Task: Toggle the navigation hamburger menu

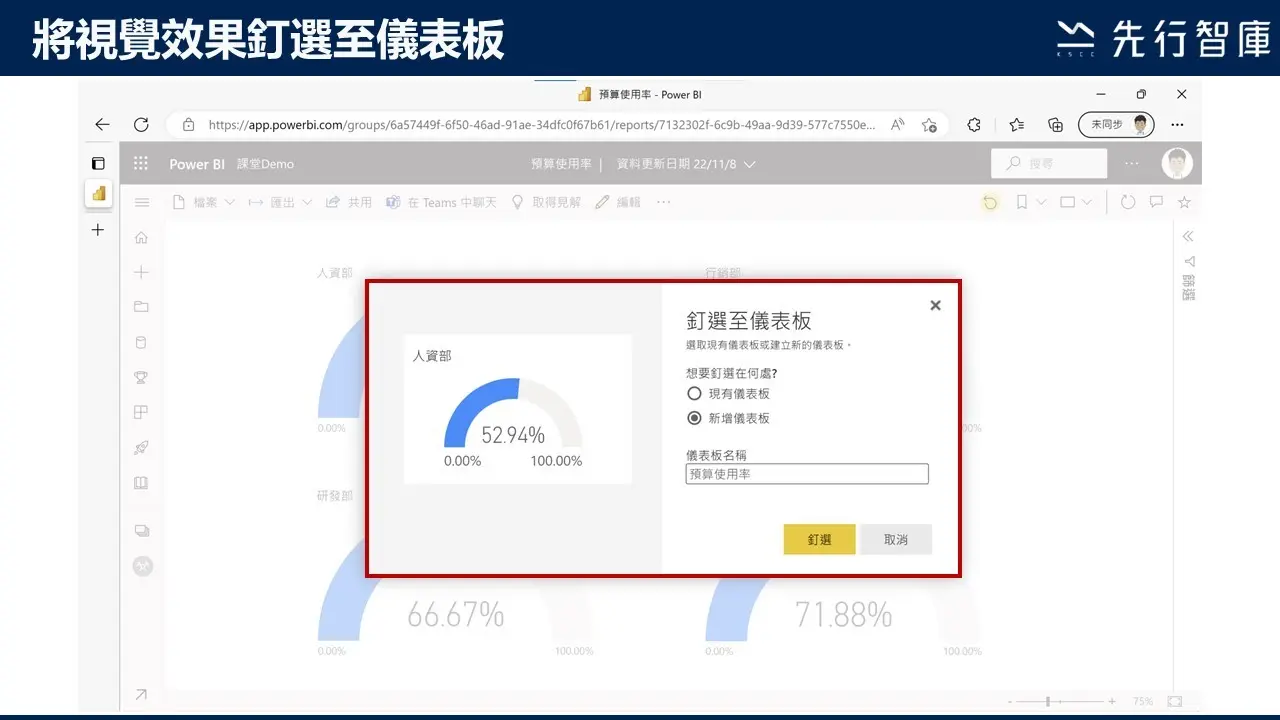Action: coord(142,202)
